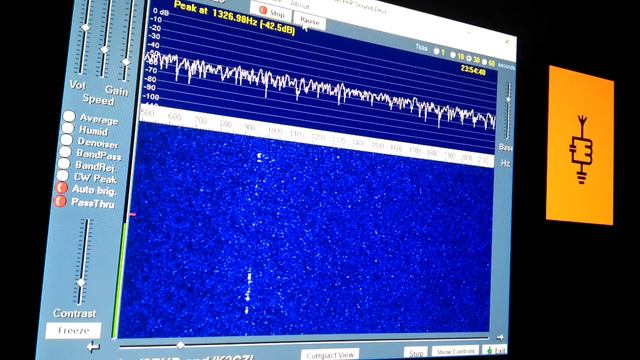
Task: Click the 1000 label on frequency scale
Action: tap(275, 131)
